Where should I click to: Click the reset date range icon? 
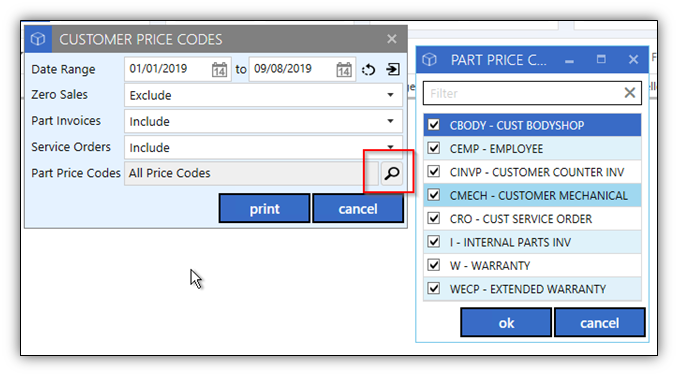(x=368, y=70)
